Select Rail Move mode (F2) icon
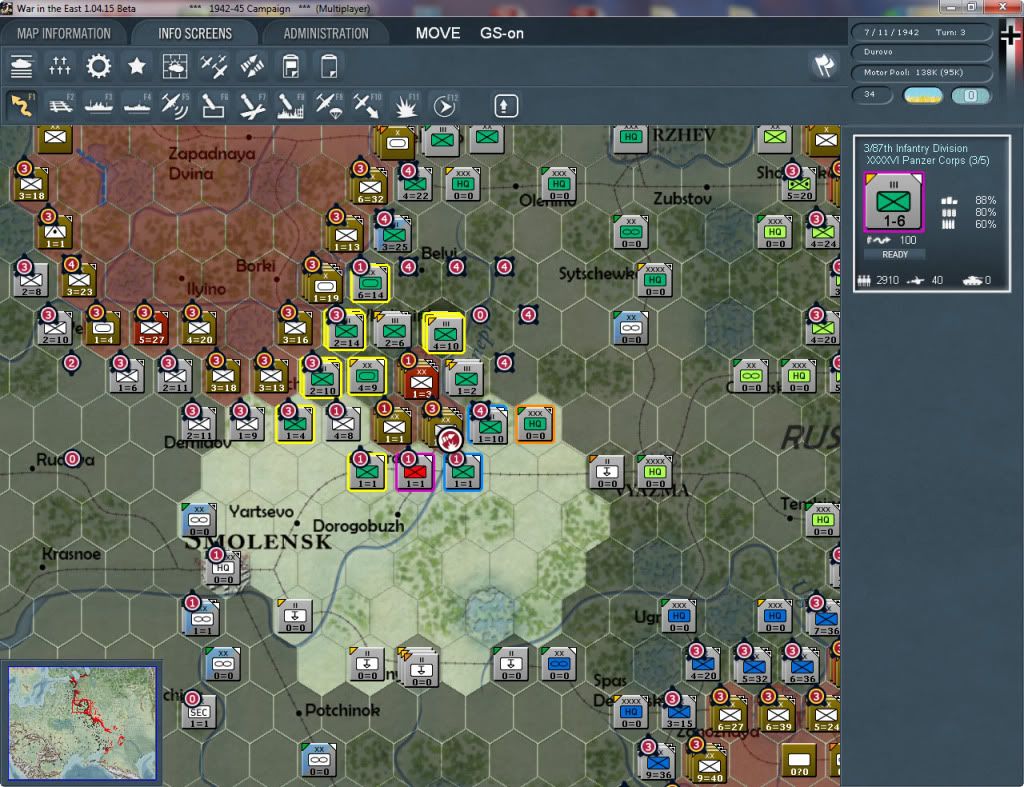The height and width of the screenshot is (787, 1024). pyautogui.click(x=60, y=105)
